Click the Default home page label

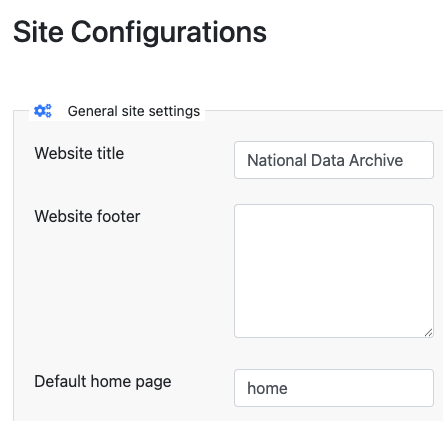(x=103, y=382)
